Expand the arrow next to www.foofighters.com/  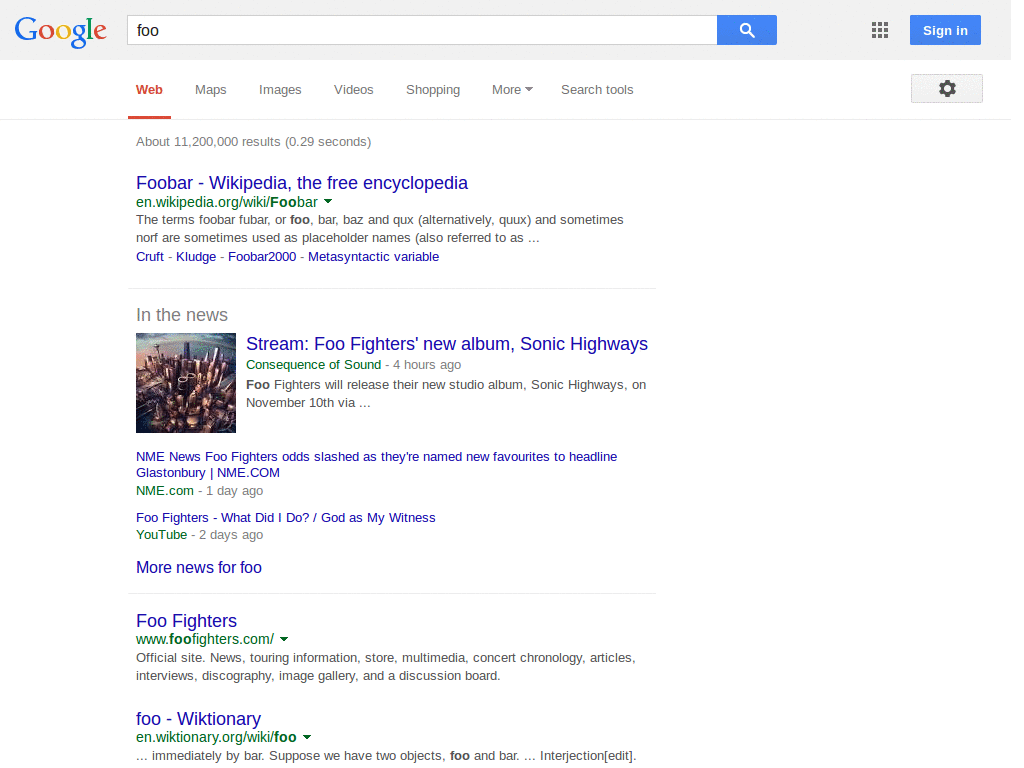tap(284, 639)
